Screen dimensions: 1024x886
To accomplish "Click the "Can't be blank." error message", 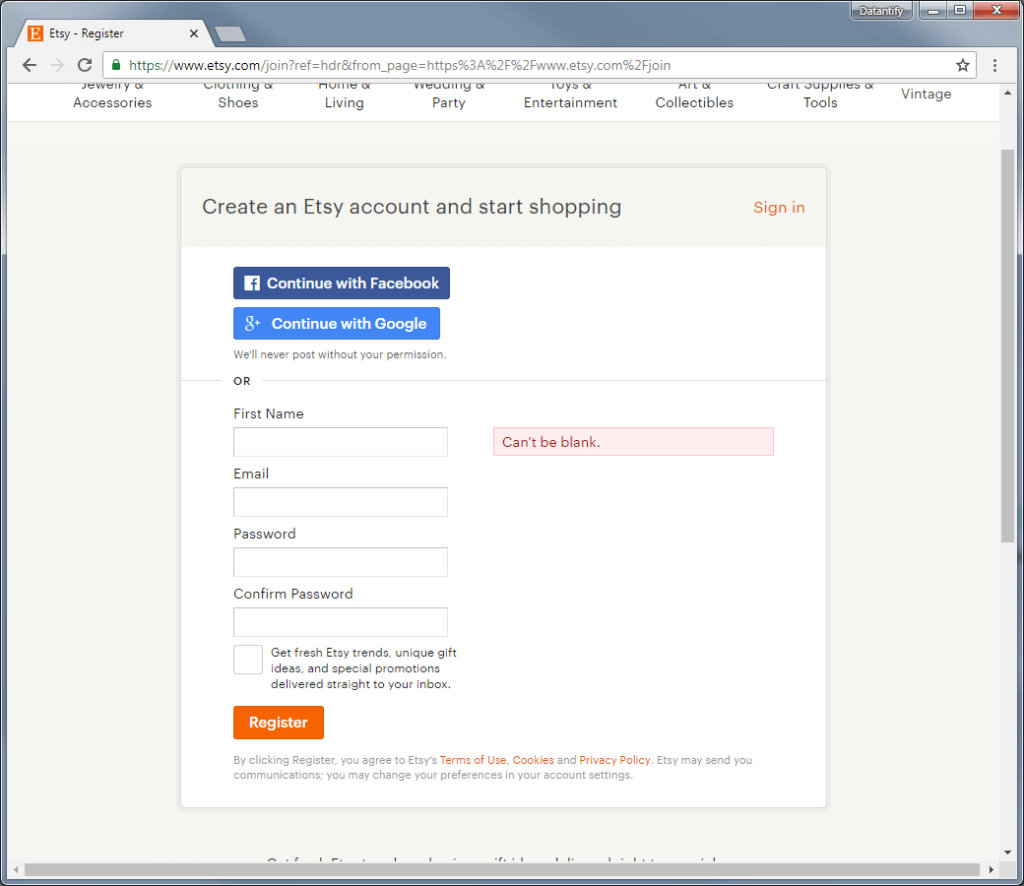I will [633, 442].
